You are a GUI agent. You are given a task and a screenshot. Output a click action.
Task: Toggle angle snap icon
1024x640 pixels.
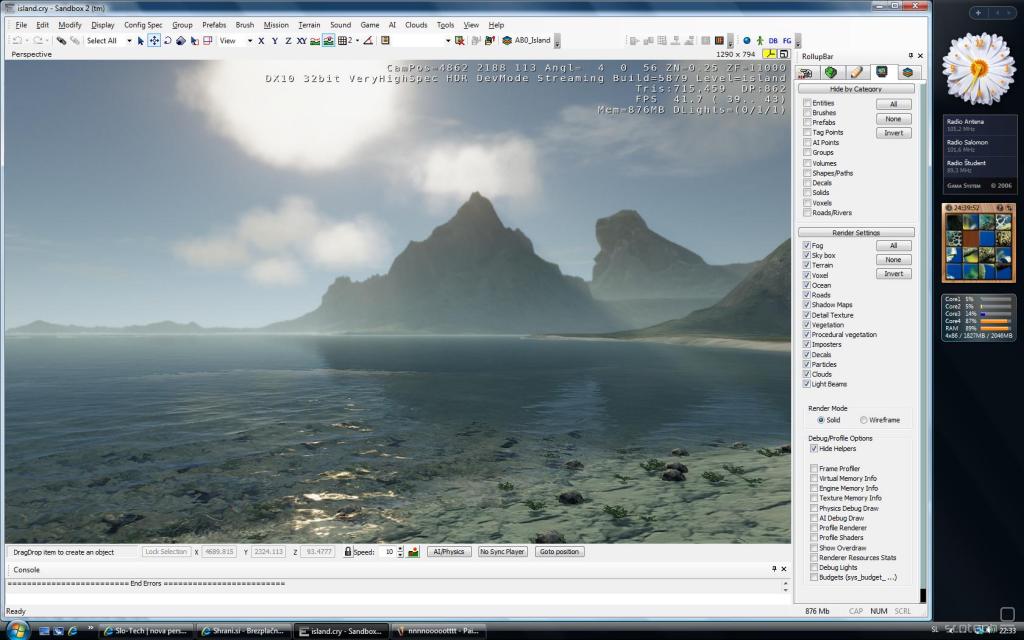[368, 40]
